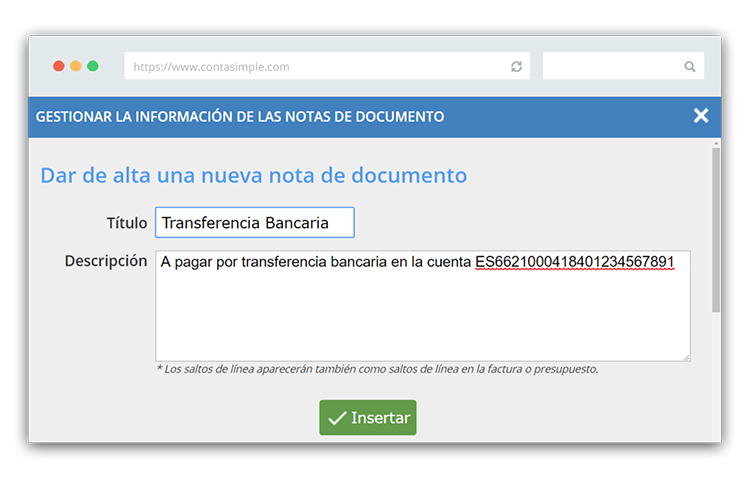Click the underlined IBAN number ES66210004...
750x484 pixels.
click(574, 263)
